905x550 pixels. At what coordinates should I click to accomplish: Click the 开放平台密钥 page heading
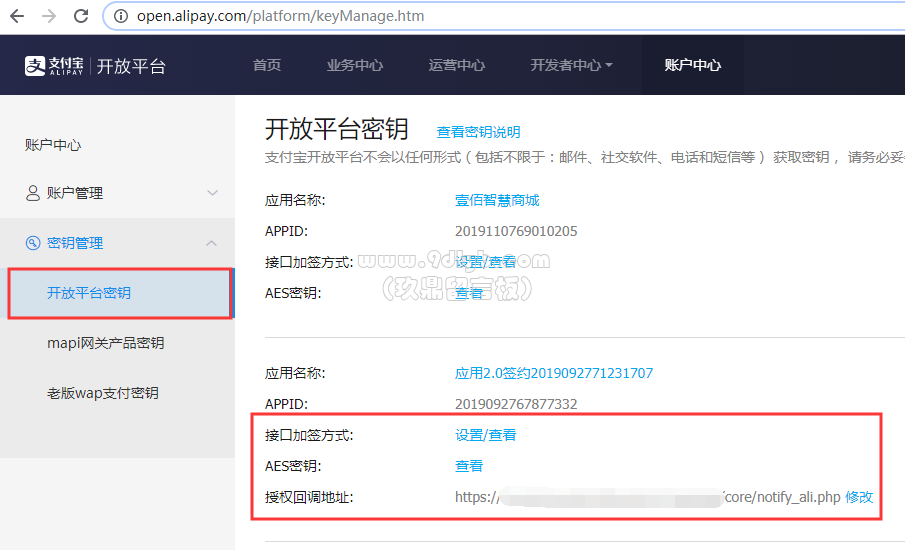(x=337, y=129)
